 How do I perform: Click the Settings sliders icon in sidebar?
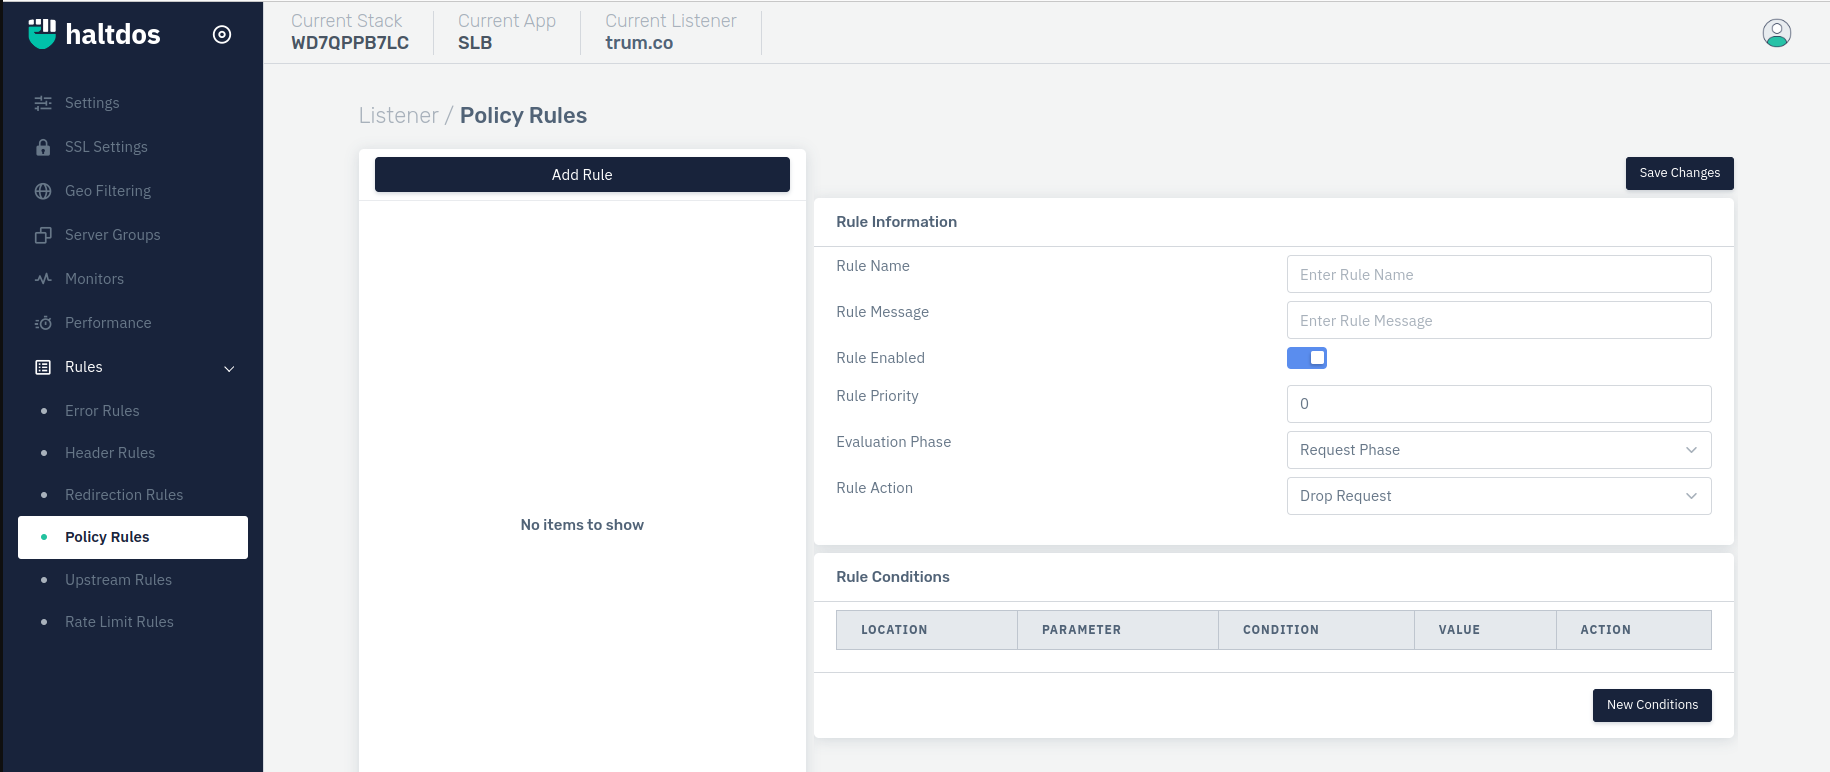pos(43,103)
